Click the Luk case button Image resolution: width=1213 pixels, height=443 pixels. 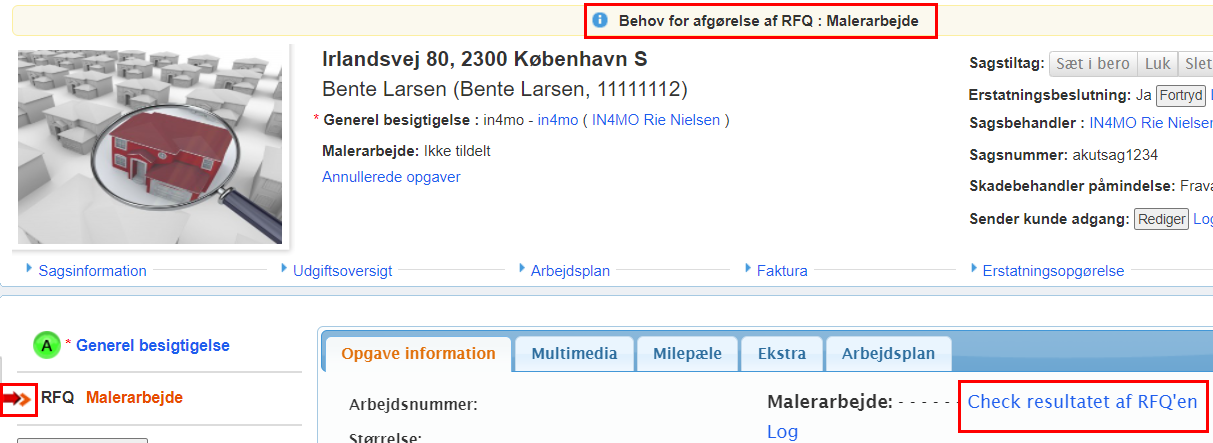[x=1157, y=64]
